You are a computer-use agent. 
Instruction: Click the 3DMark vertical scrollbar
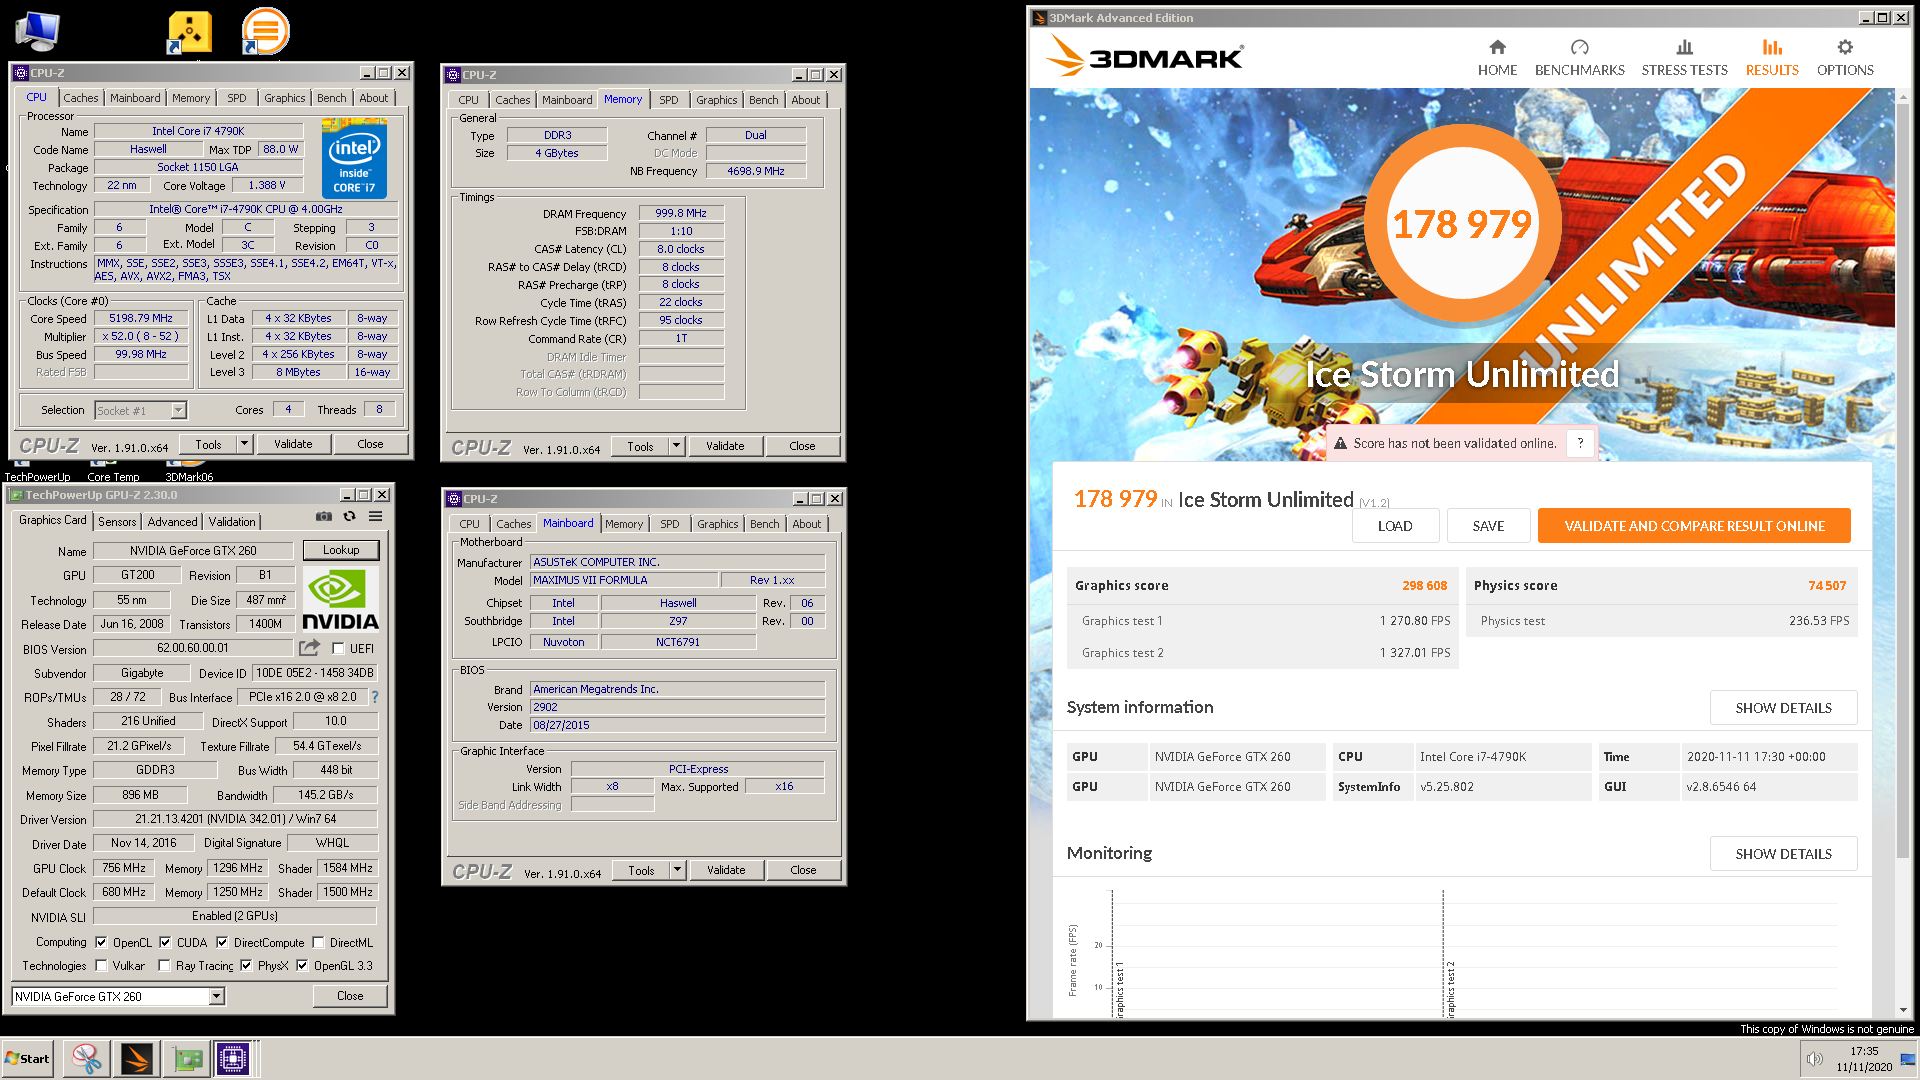pyautogui.click(x=1902, y=480)
